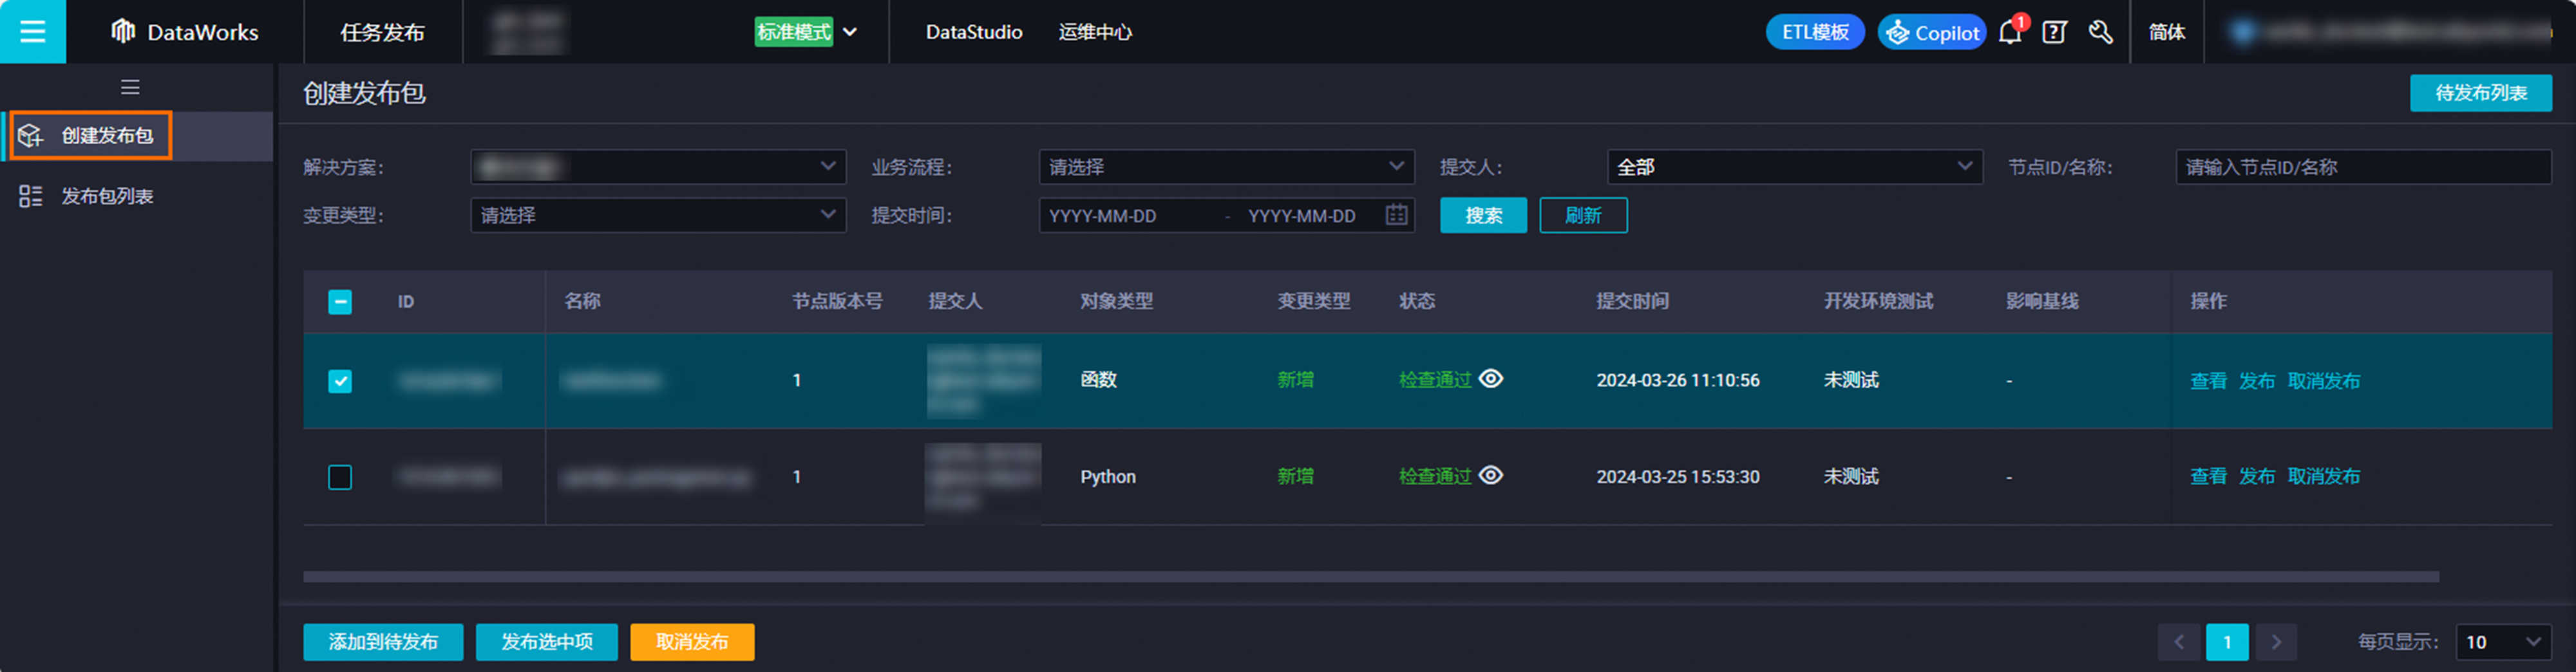
Task: Click the 搜索 button
Action: 1483,215
